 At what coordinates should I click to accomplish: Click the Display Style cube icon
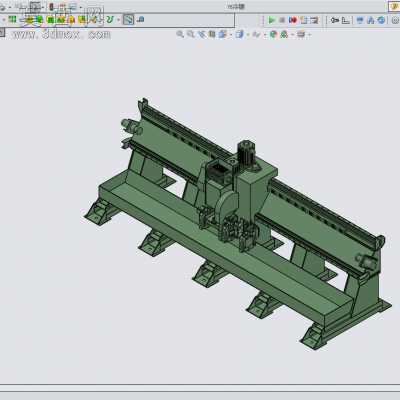(x=239, y=34)
